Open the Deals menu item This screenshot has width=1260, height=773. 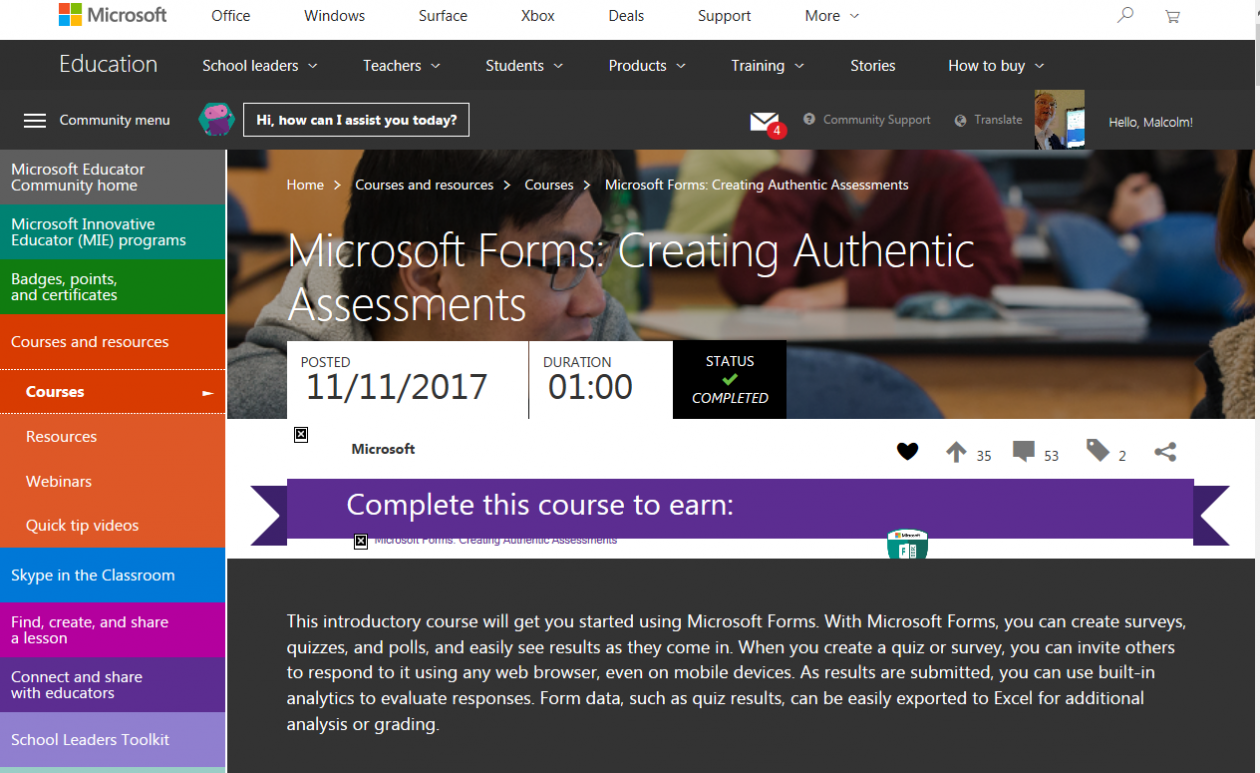tap(627, 16)
